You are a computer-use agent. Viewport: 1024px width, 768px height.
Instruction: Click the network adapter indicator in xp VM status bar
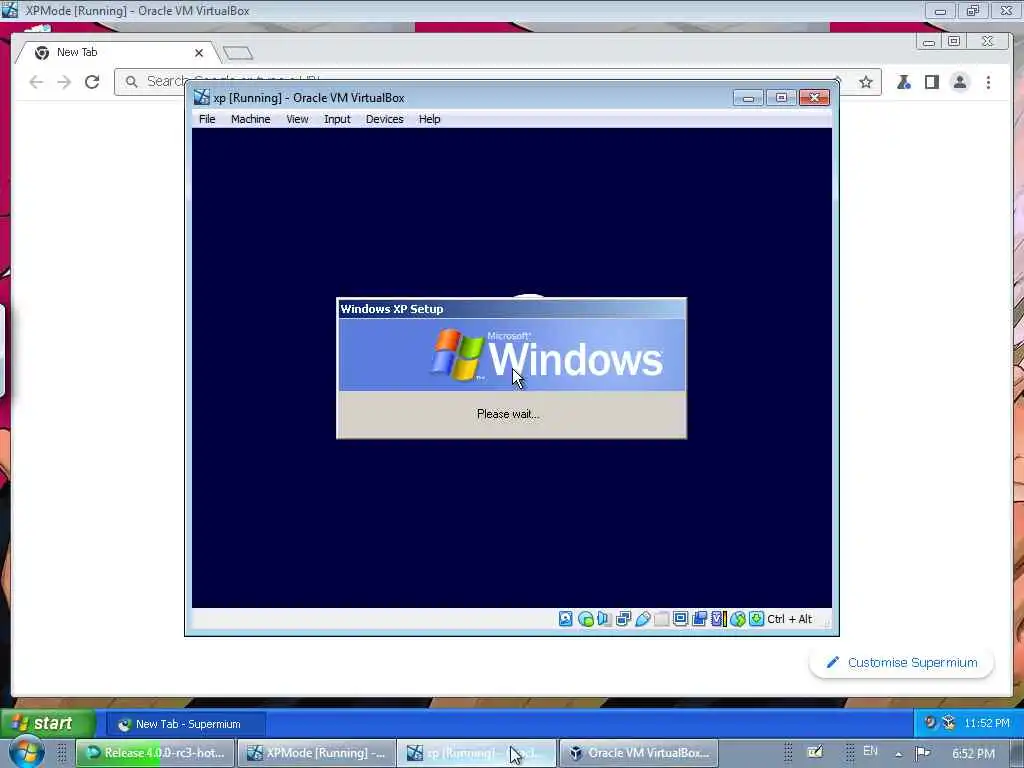(x=623, y=618)
